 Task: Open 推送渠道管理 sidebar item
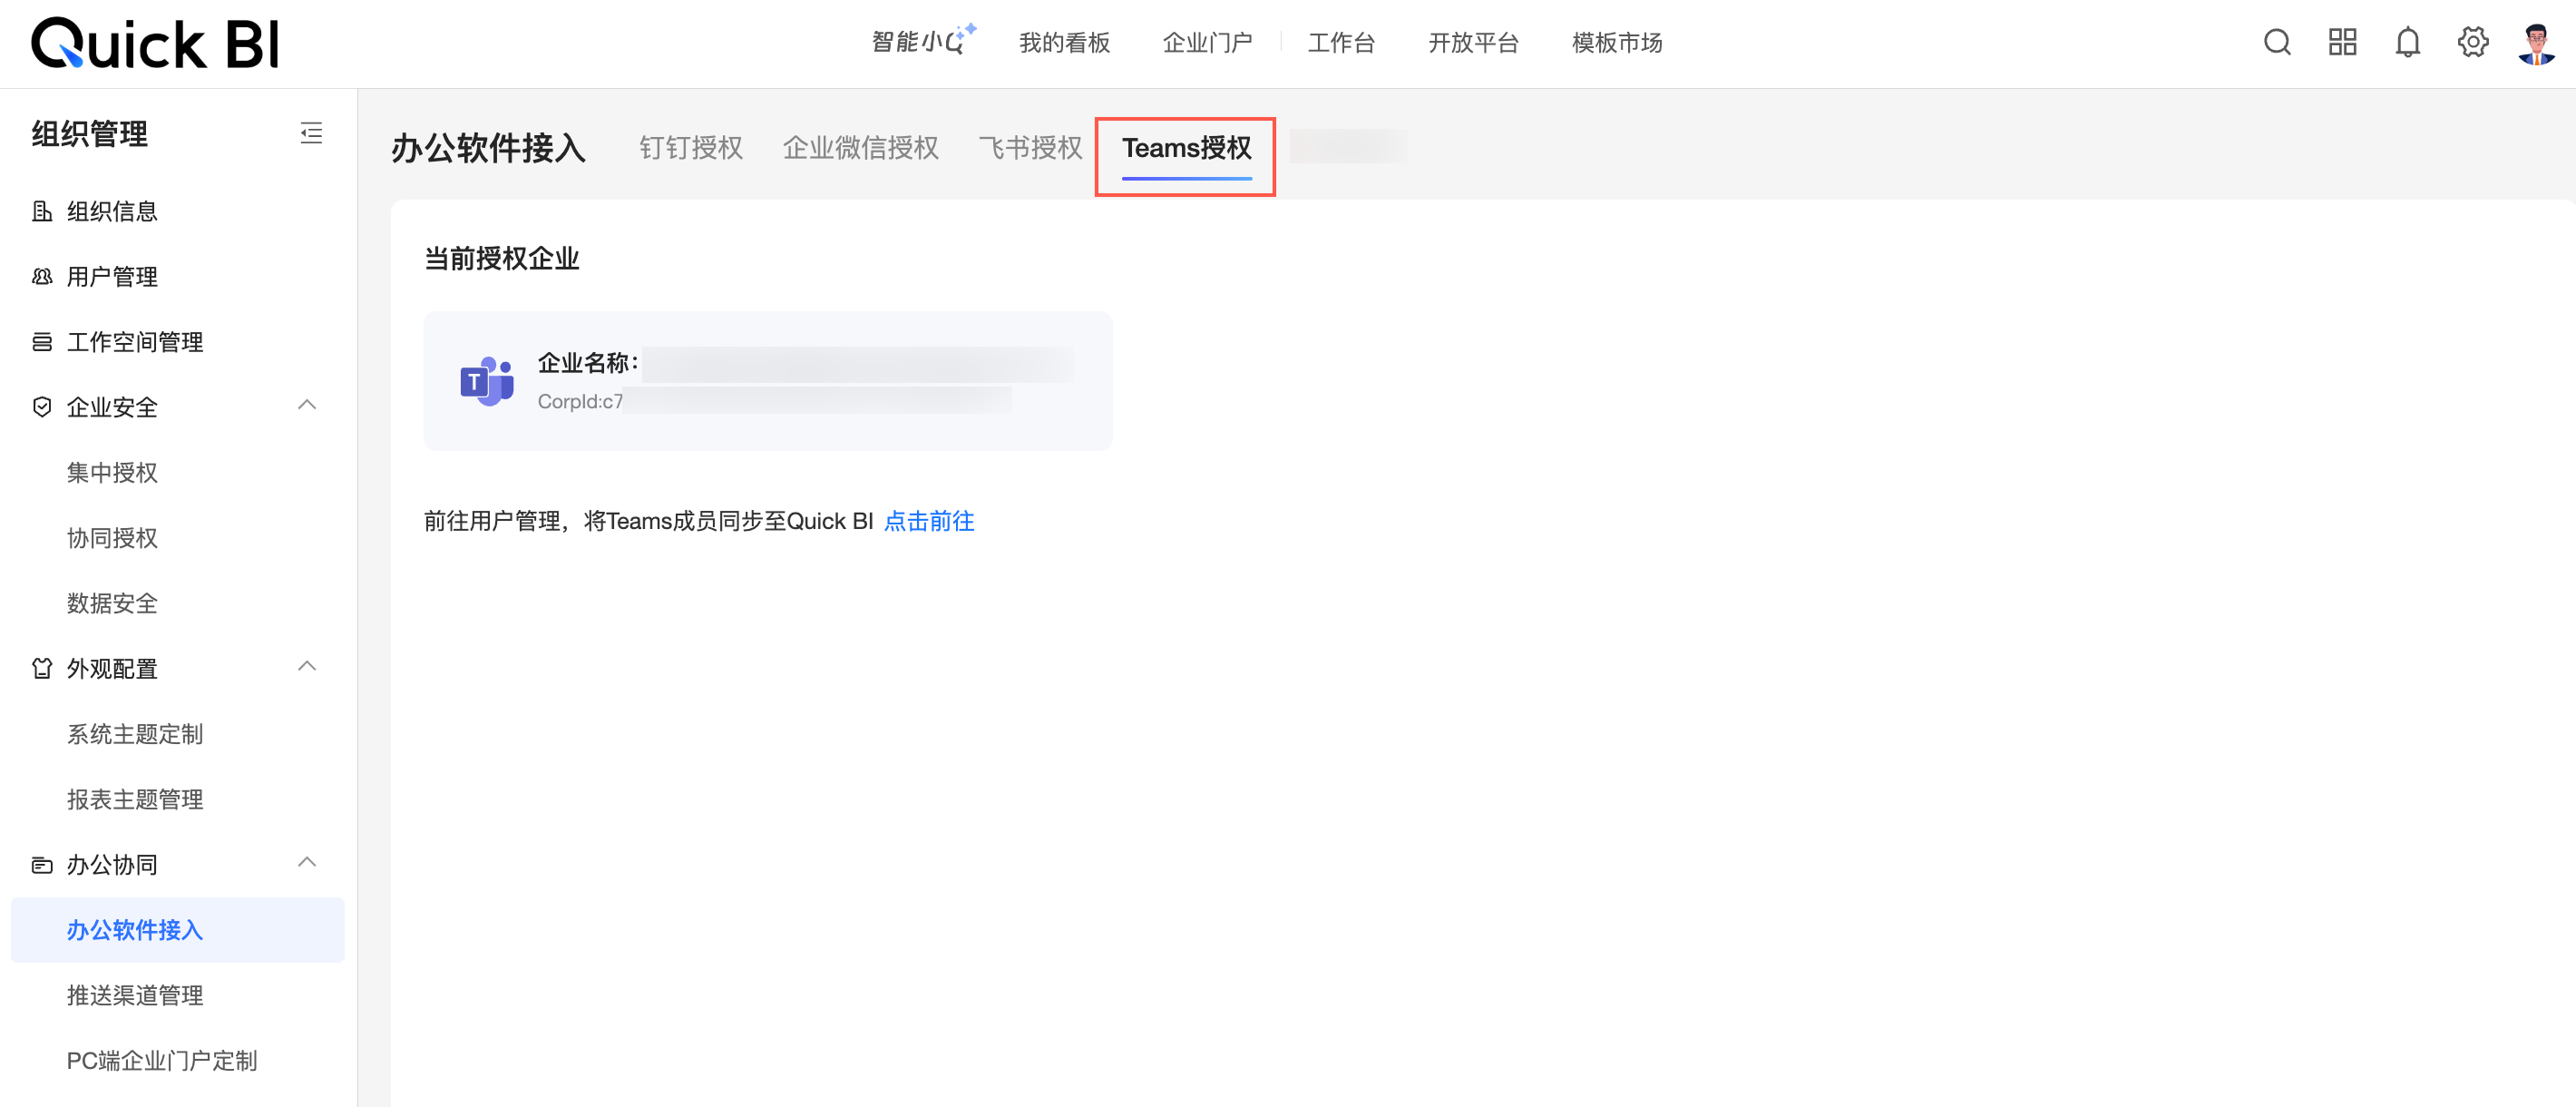pos(135,995)
